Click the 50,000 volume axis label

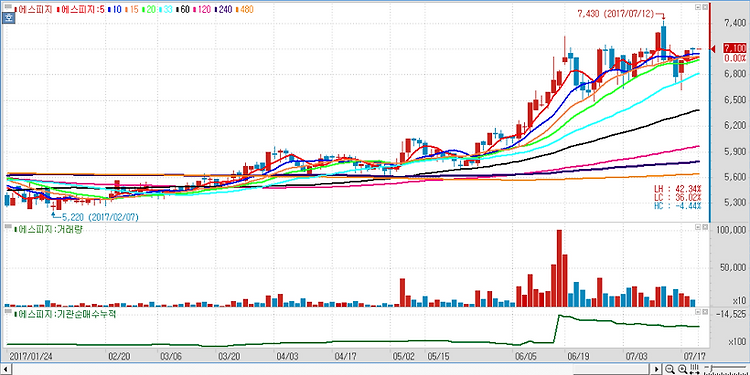(x=734, y=268)
